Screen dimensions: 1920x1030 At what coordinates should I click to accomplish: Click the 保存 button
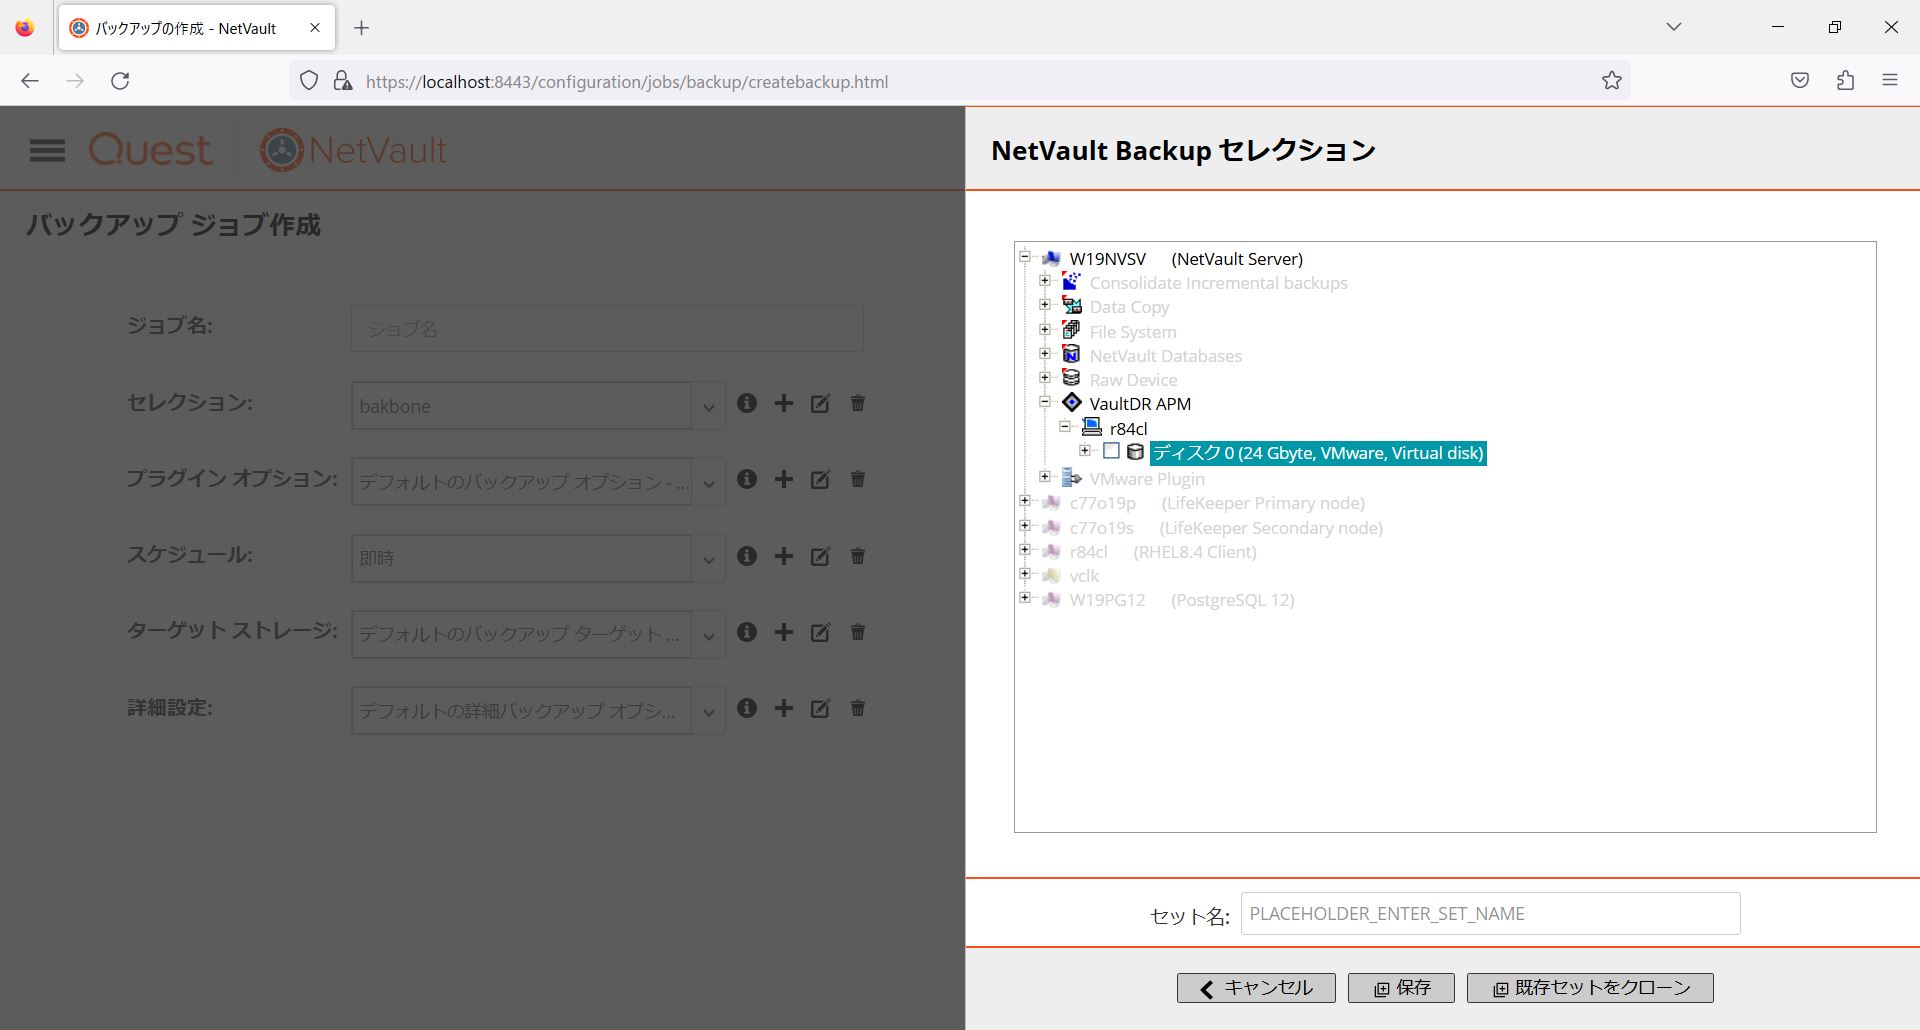click(1401, 988)
